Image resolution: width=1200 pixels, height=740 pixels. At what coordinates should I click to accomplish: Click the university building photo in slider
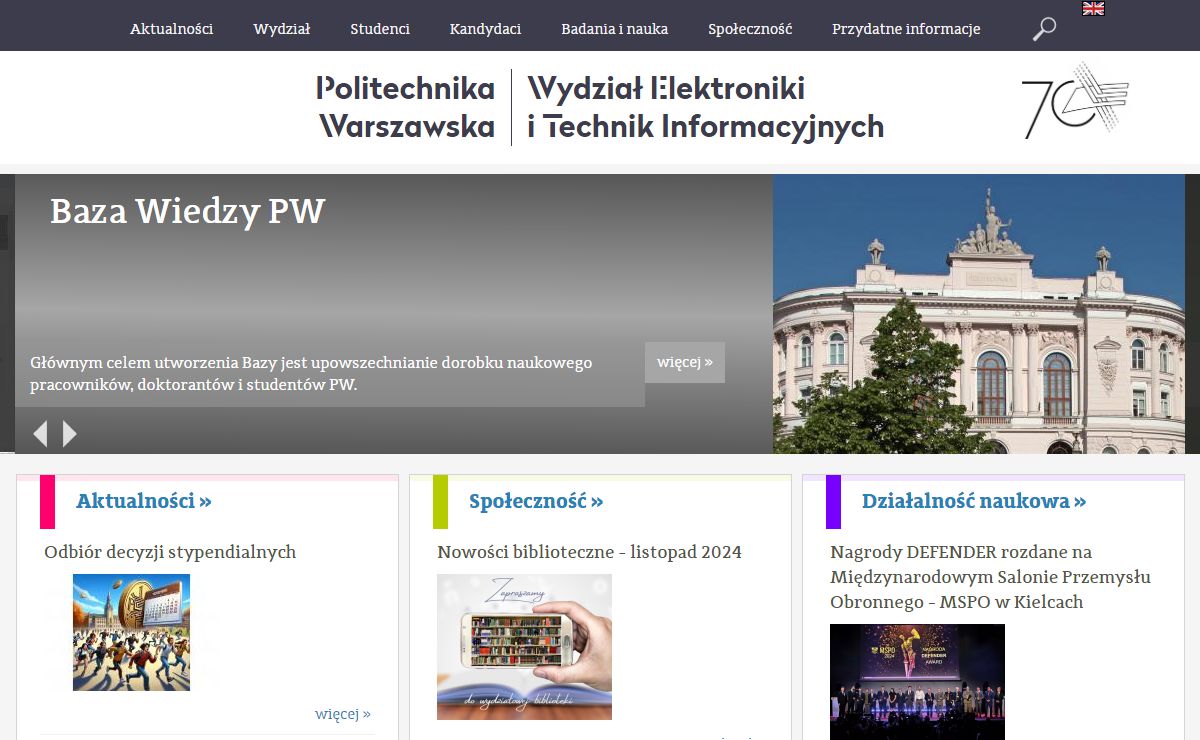tap(979, 314)
